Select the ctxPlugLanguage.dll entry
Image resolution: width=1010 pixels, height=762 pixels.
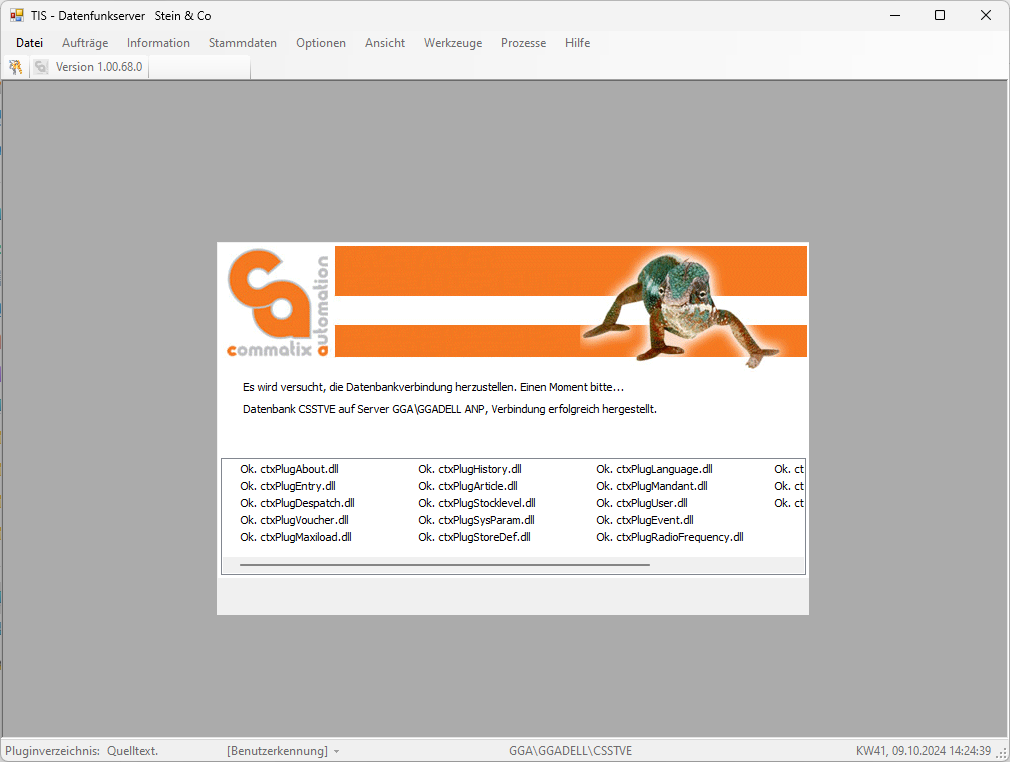(x=654, y=469)
